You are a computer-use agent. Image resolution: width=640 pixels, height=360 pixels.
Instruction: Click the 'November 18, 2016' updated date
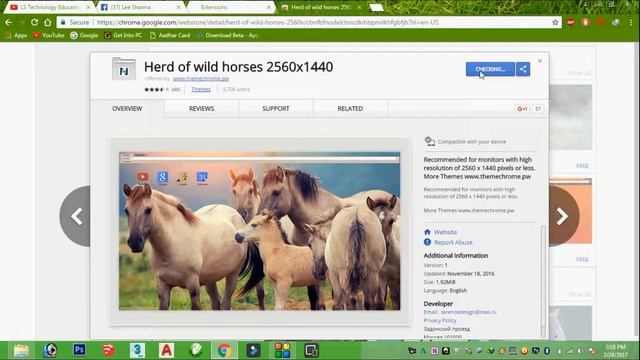click(x=471, y=273)
